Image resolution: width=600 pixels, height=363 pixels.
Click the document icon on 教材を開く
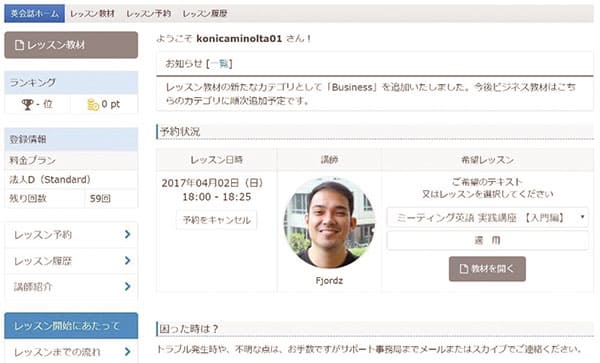(464, 269)
